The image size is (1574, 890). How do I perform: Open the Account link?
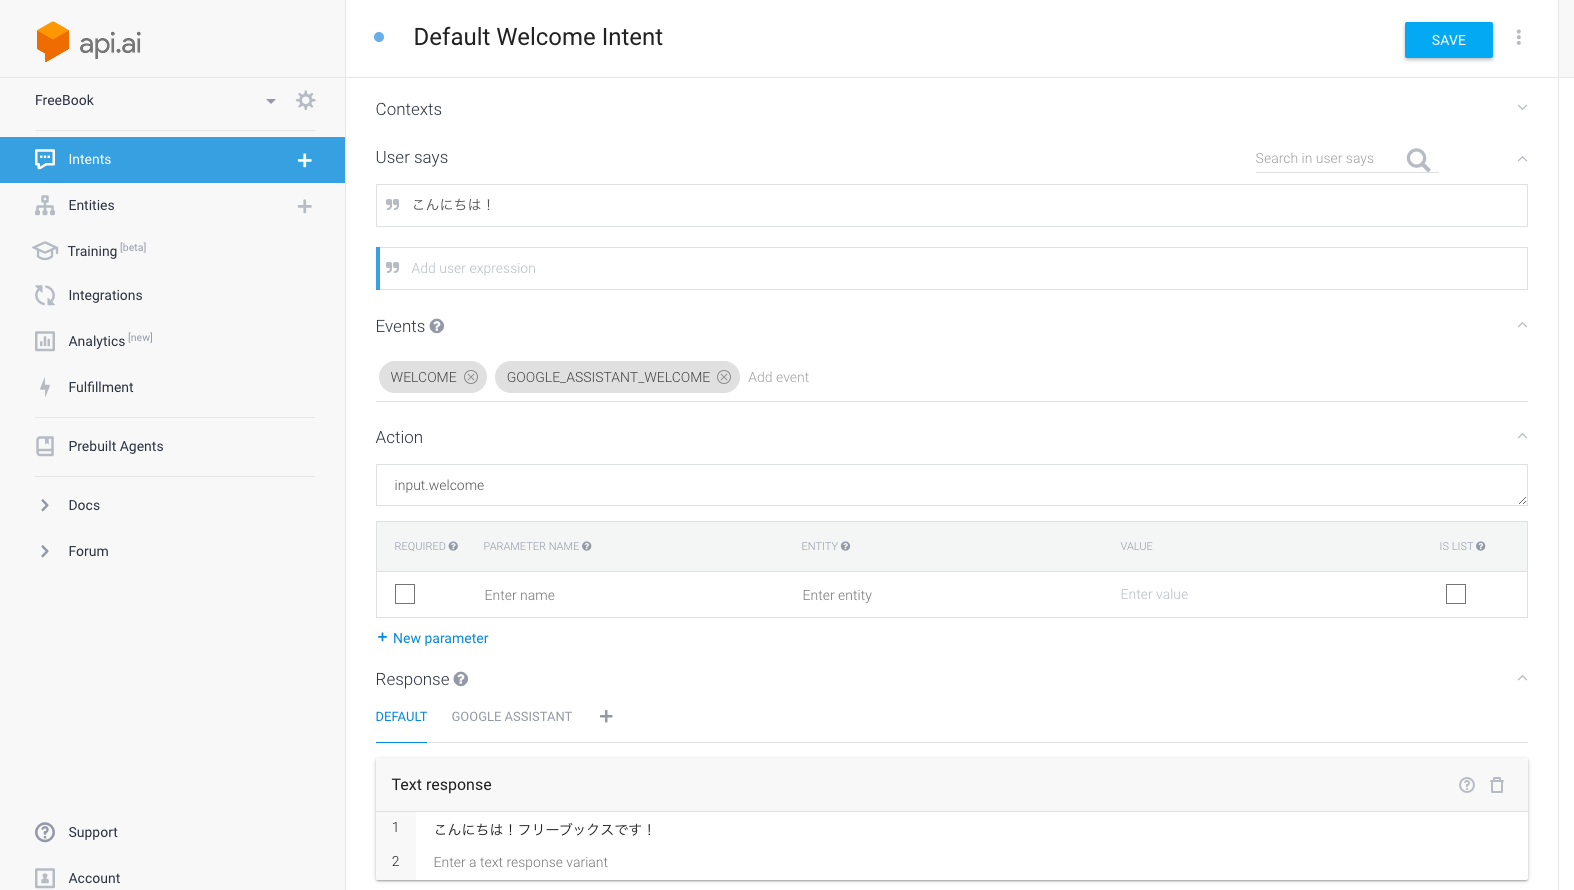click(x=94, y=878)
